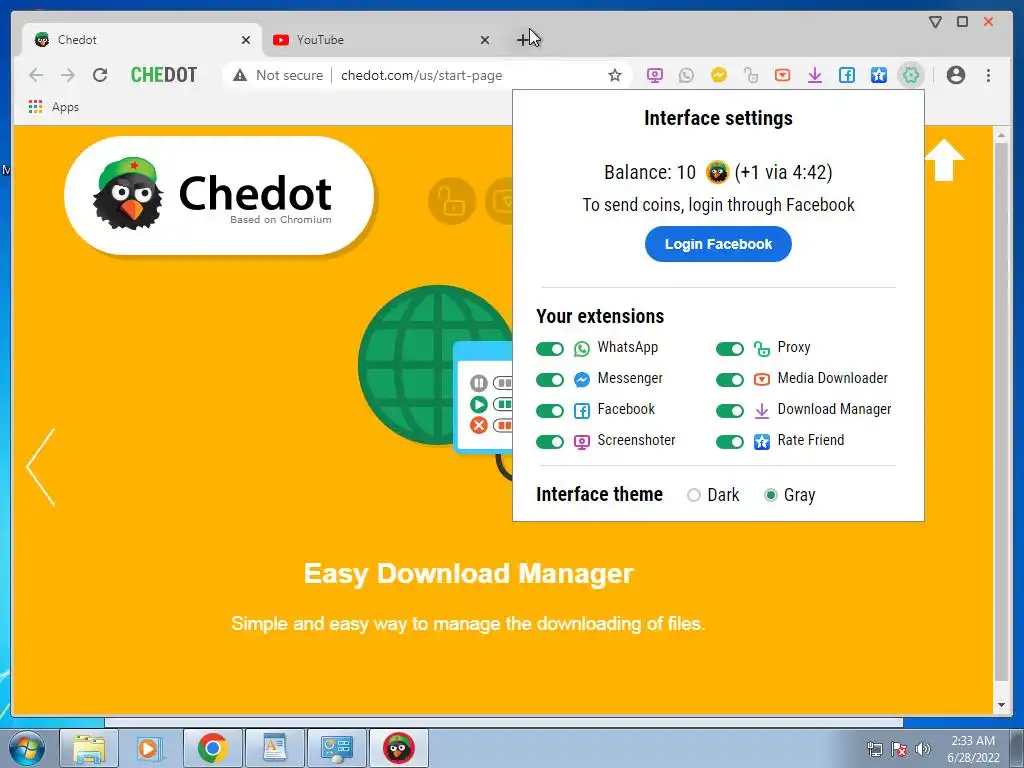
Task: Click the Action Center flag tray icon
Action: [899, 749]
